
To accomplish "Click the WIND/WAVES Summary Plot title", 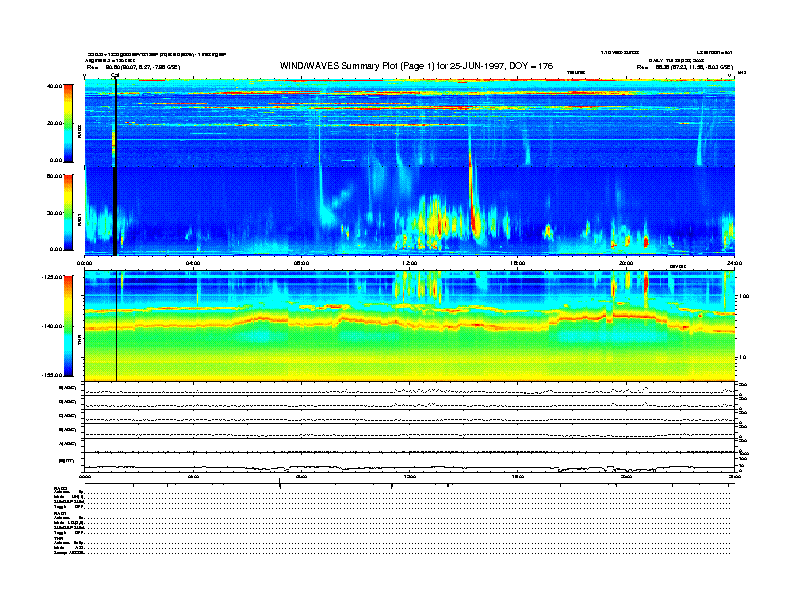I will pos(416,66).
